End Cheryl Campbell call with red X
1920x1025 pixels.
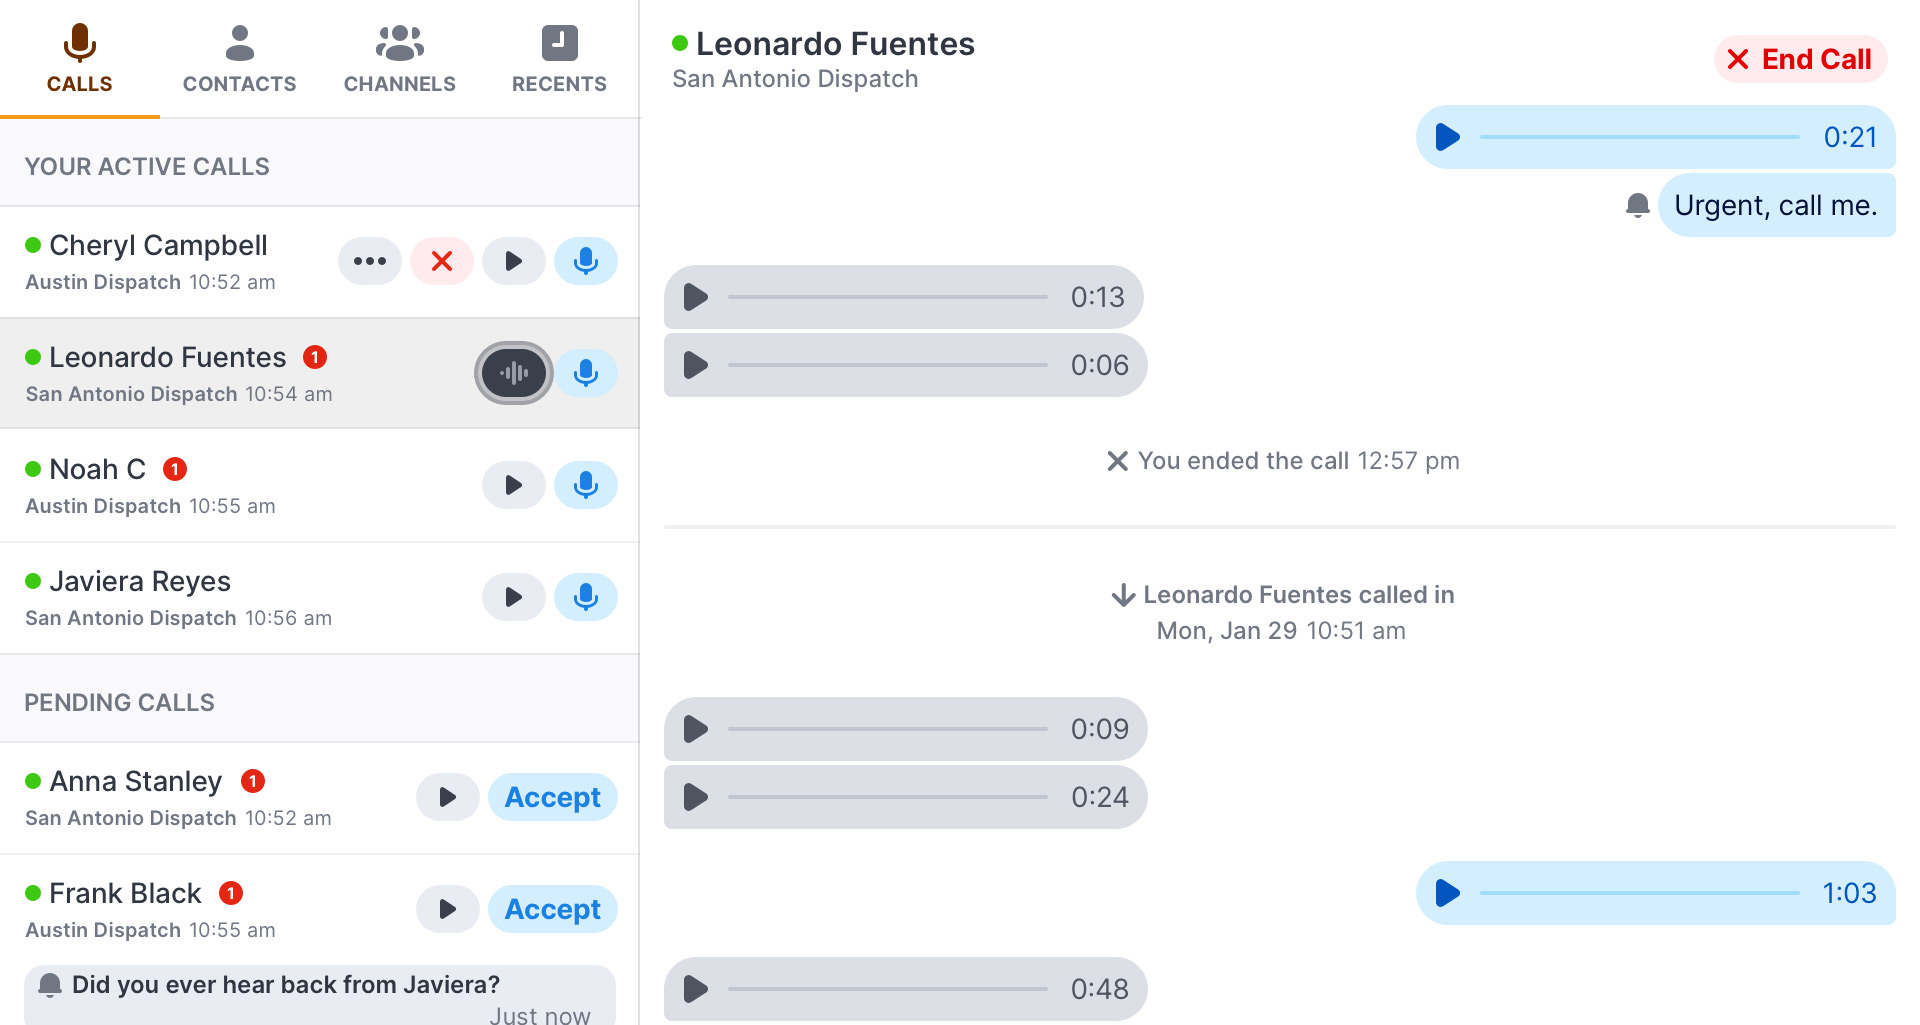[x=442, y=261]
